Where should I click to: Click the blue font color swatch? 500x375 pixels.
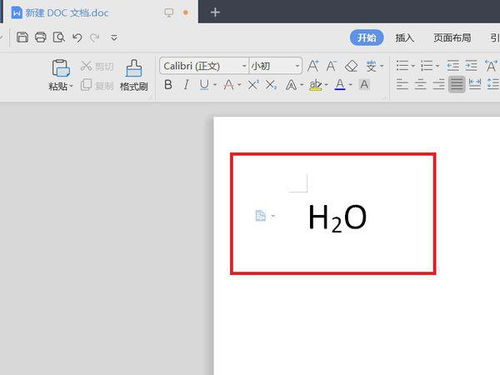[x=340, y=85]
